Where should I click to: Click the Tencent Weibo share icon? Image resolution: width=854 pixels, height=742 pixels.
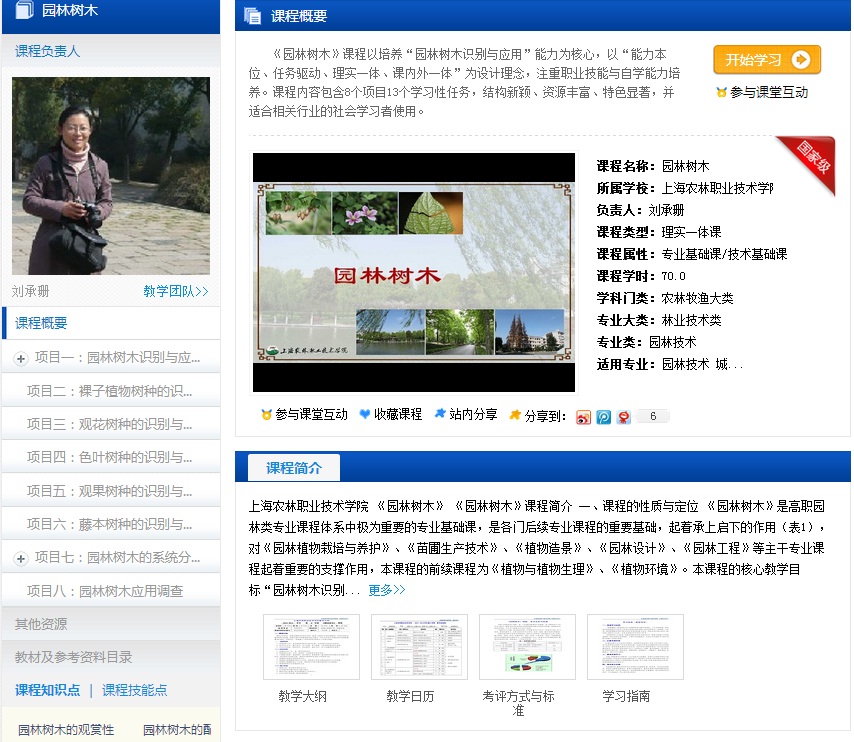pyautogui.click(x=604, y=417)
